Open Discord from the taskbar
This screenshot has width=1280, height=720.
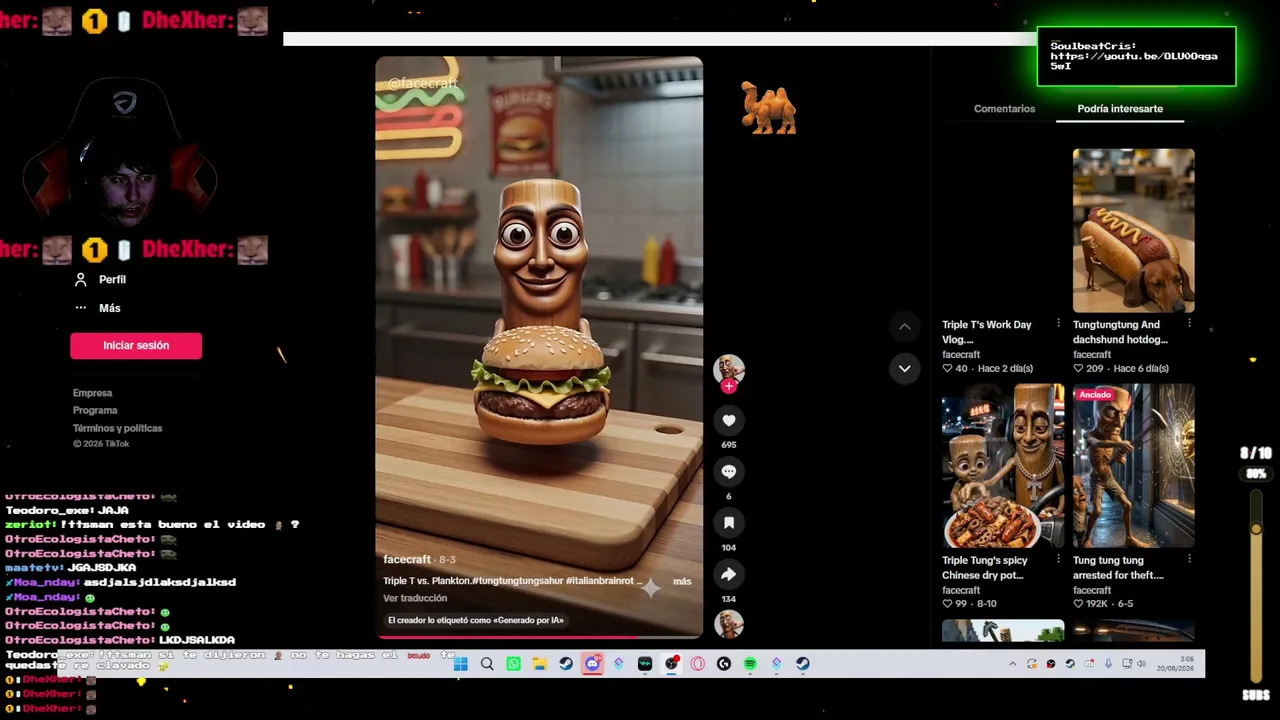[593, 664]
